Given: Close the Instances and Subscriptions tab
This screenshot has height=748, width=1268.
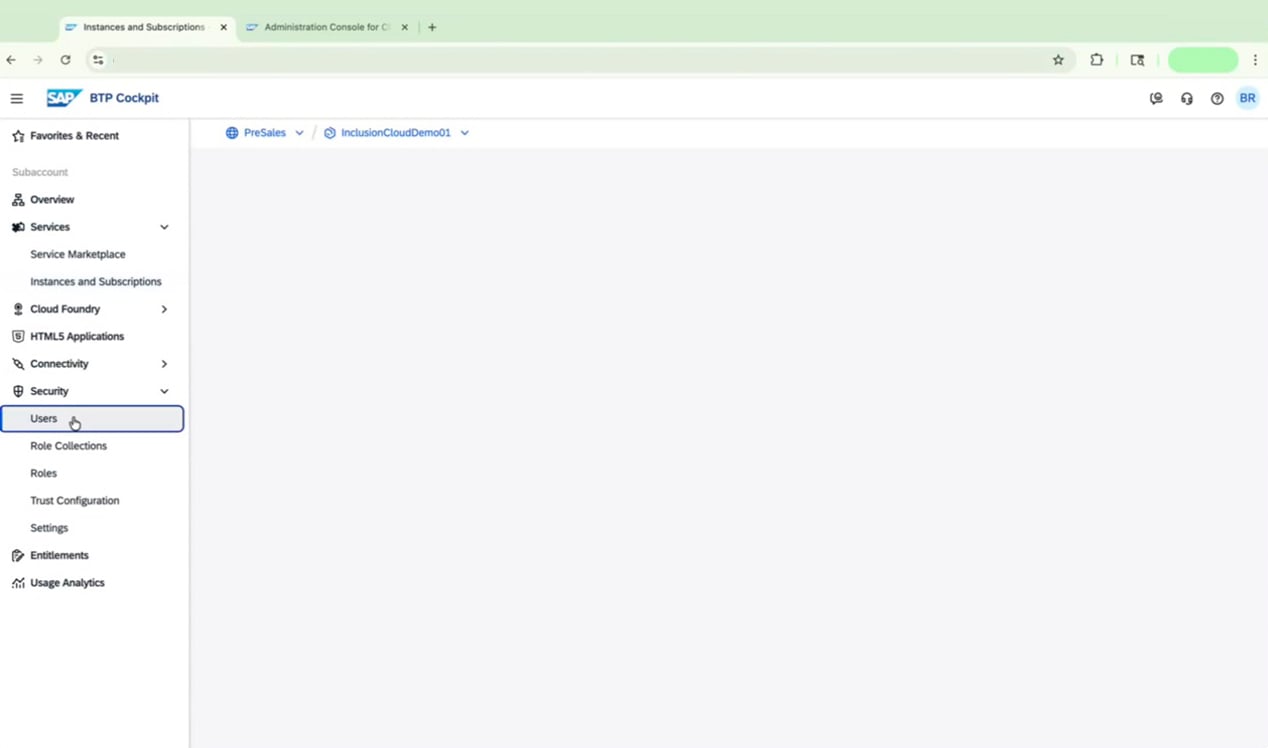Looking at the screenshot, I should click(x=223, y=27).
